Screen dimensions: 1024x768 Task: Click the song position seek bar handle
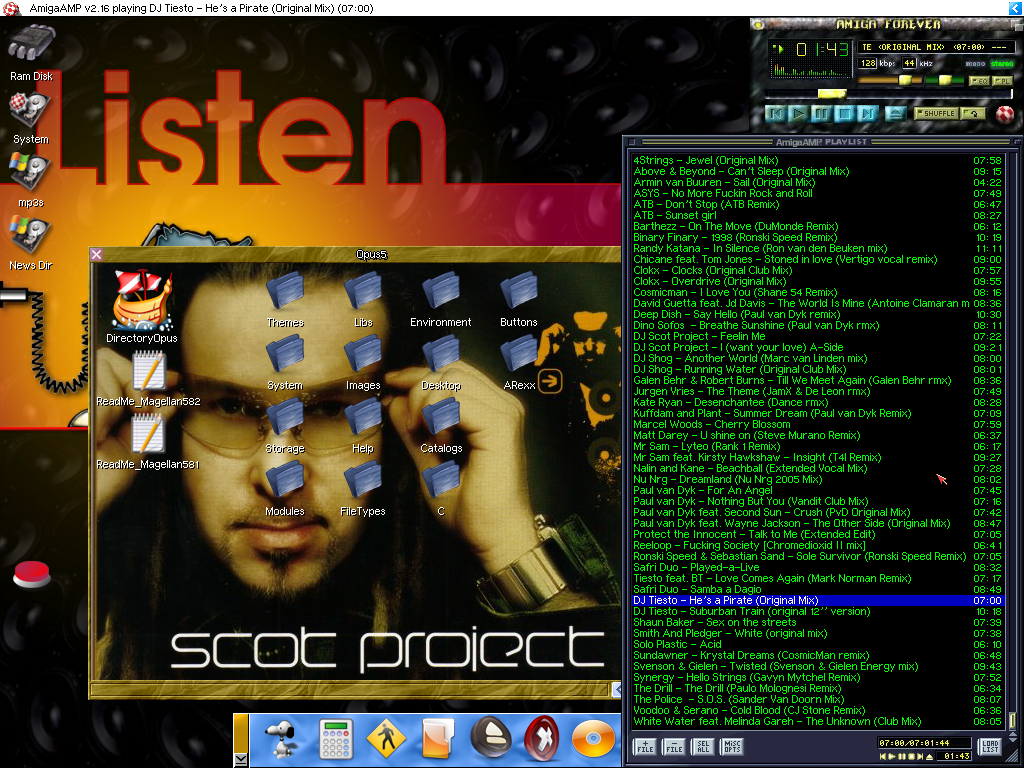click(x=832, y=94)
